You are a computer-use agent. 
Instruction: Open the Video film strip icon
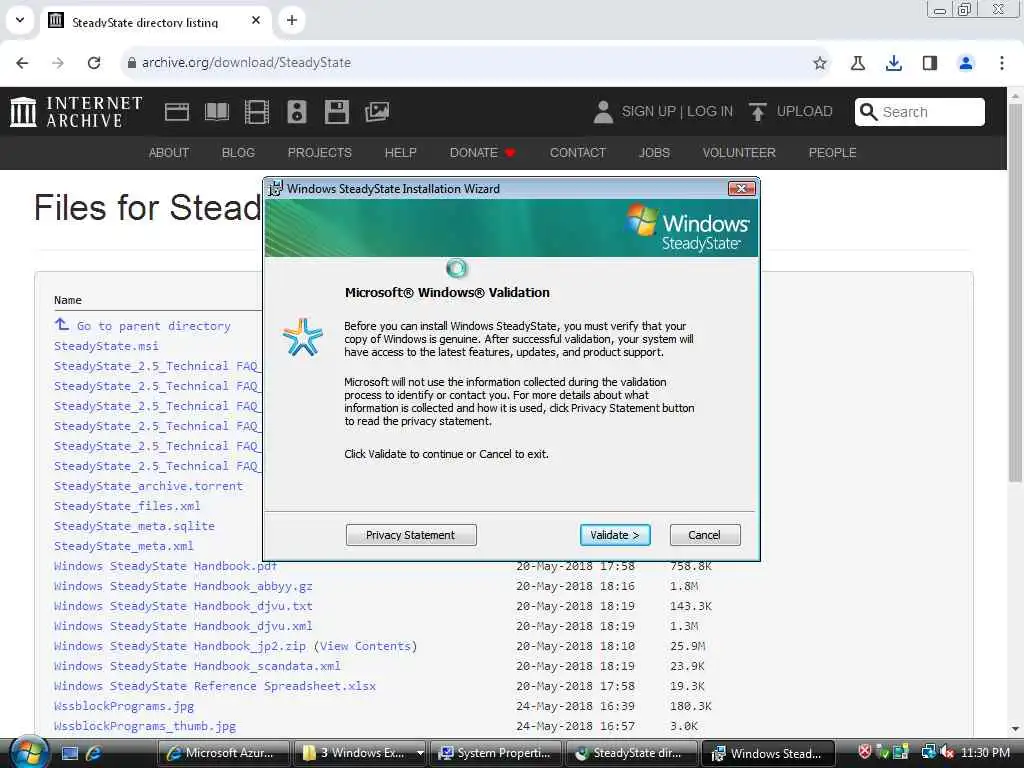click(257, 112)
